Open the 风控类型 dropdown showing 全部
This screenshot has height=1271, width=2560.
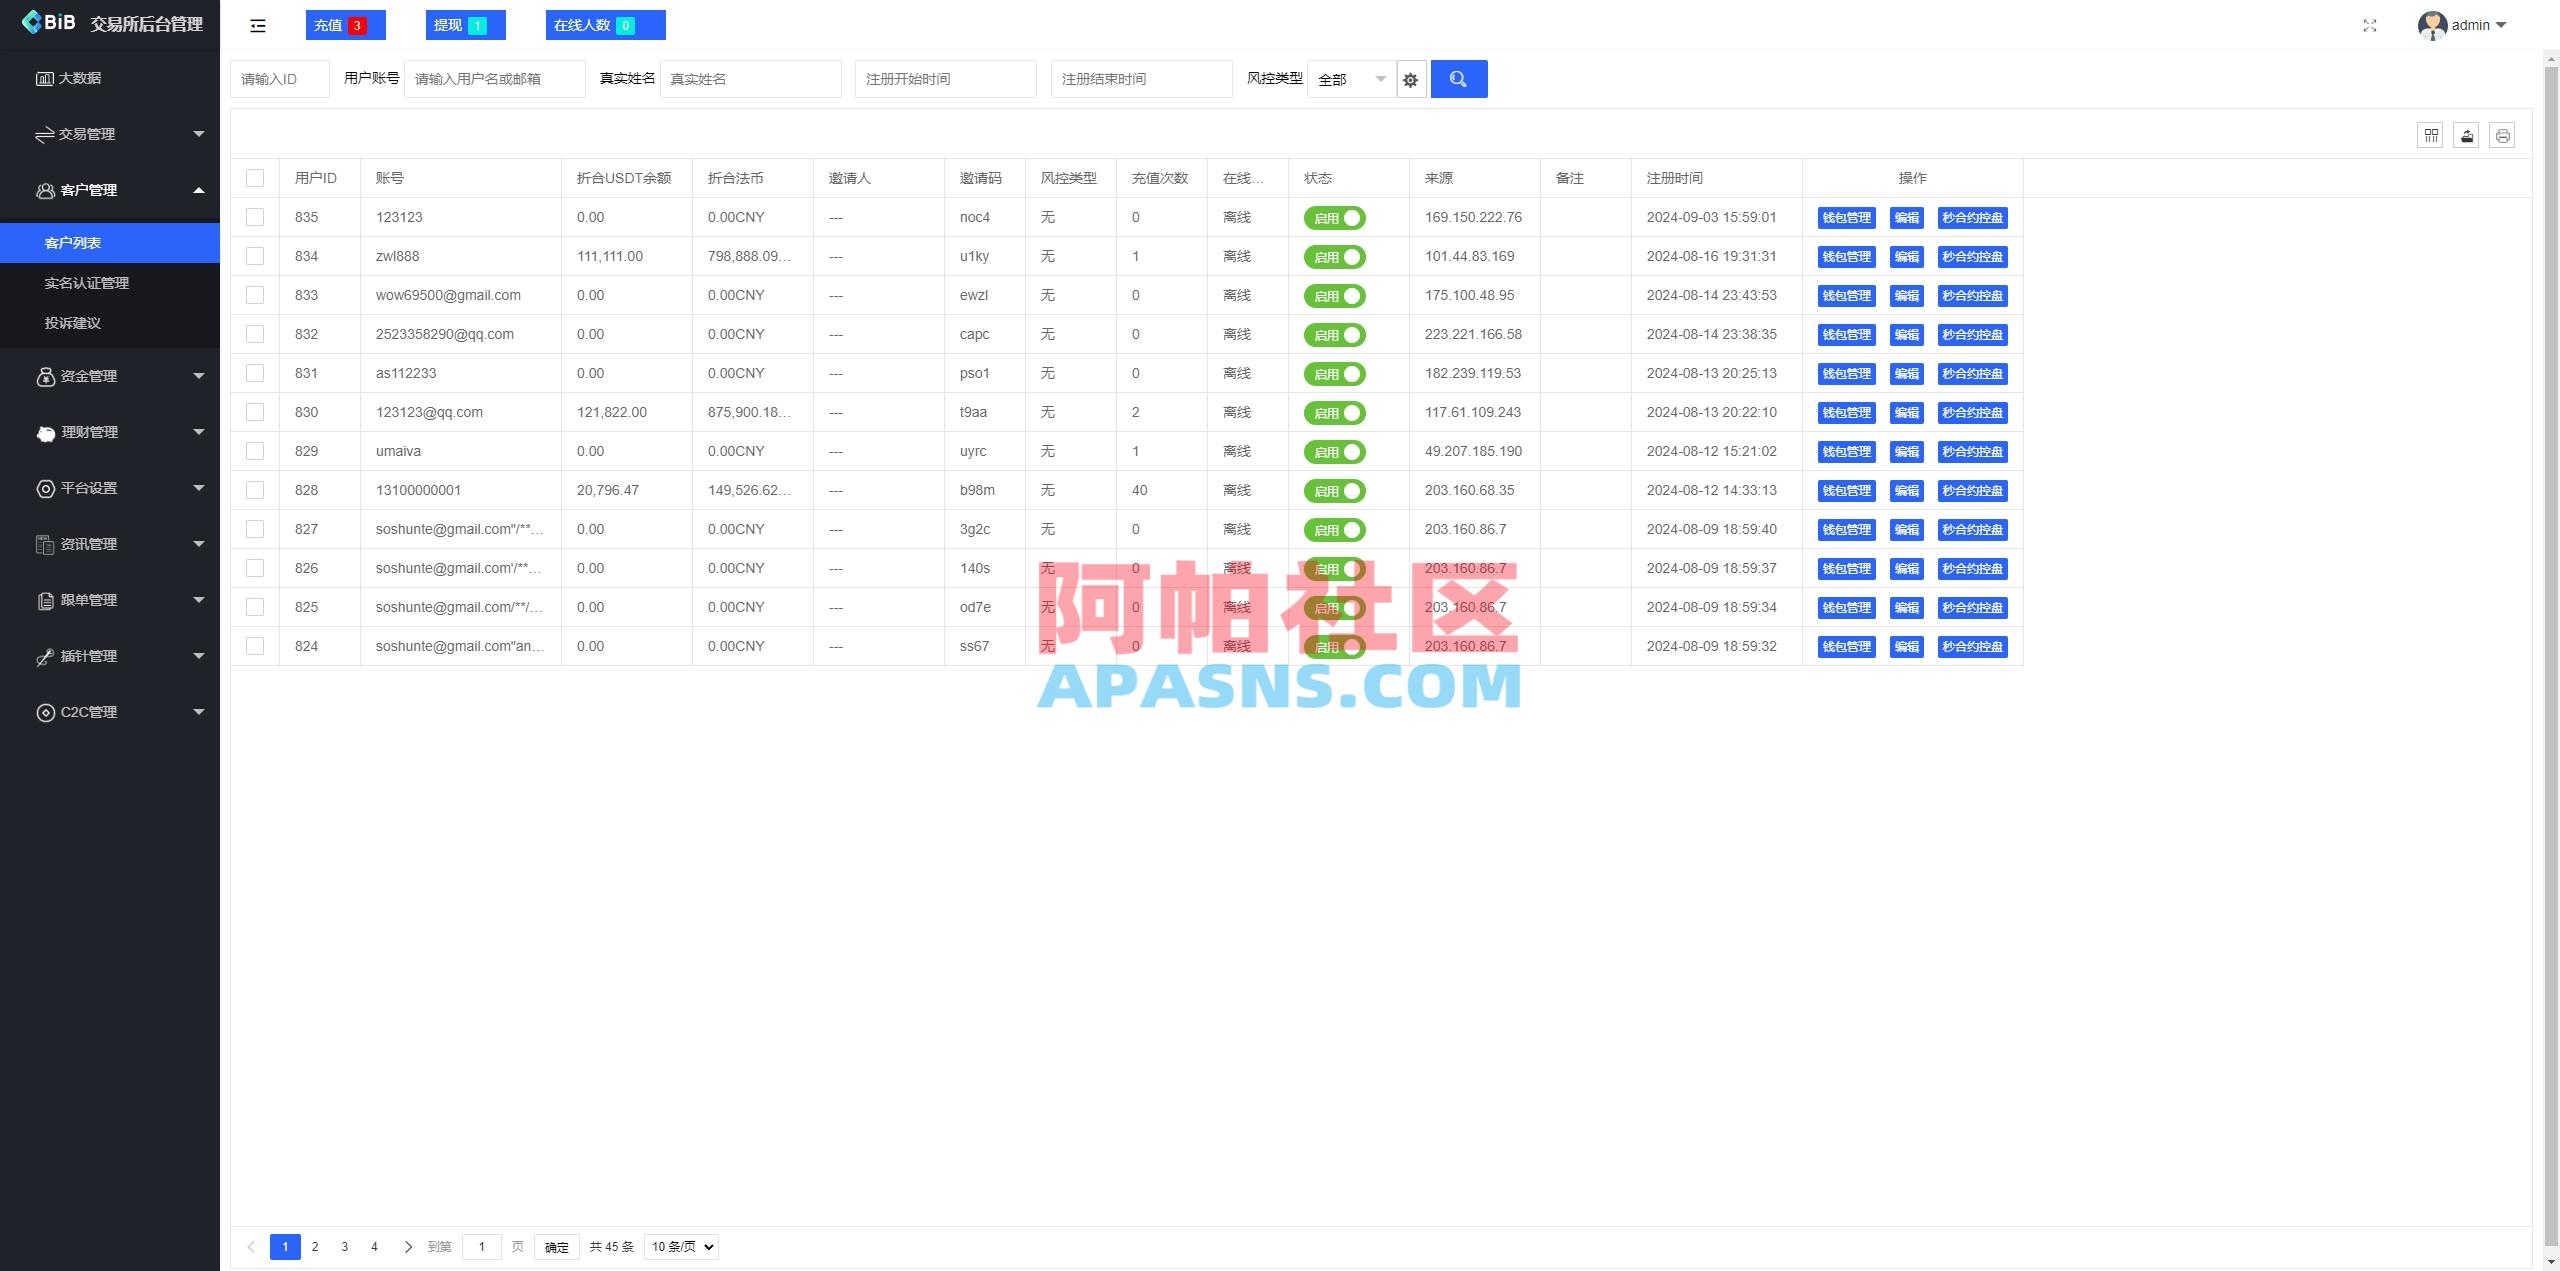[x=1350, y=78]
